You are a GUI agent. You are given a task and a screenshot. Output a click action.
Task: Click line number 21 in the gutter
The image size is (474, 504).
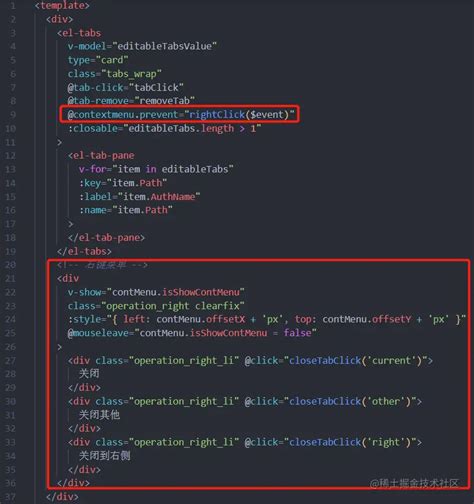tap(10, 278)
